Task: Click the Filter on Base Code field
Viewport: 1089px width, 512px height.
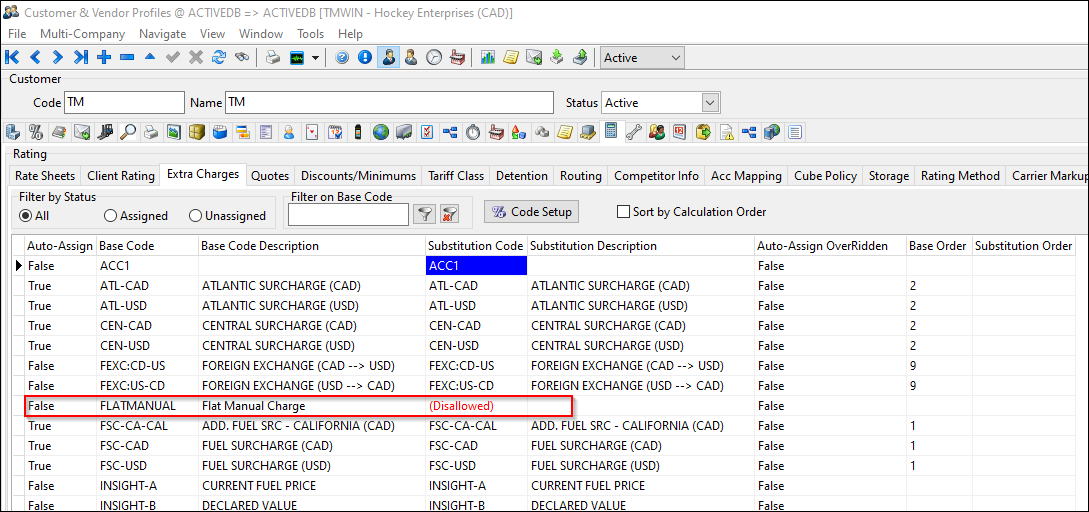Action: point(348,214)
